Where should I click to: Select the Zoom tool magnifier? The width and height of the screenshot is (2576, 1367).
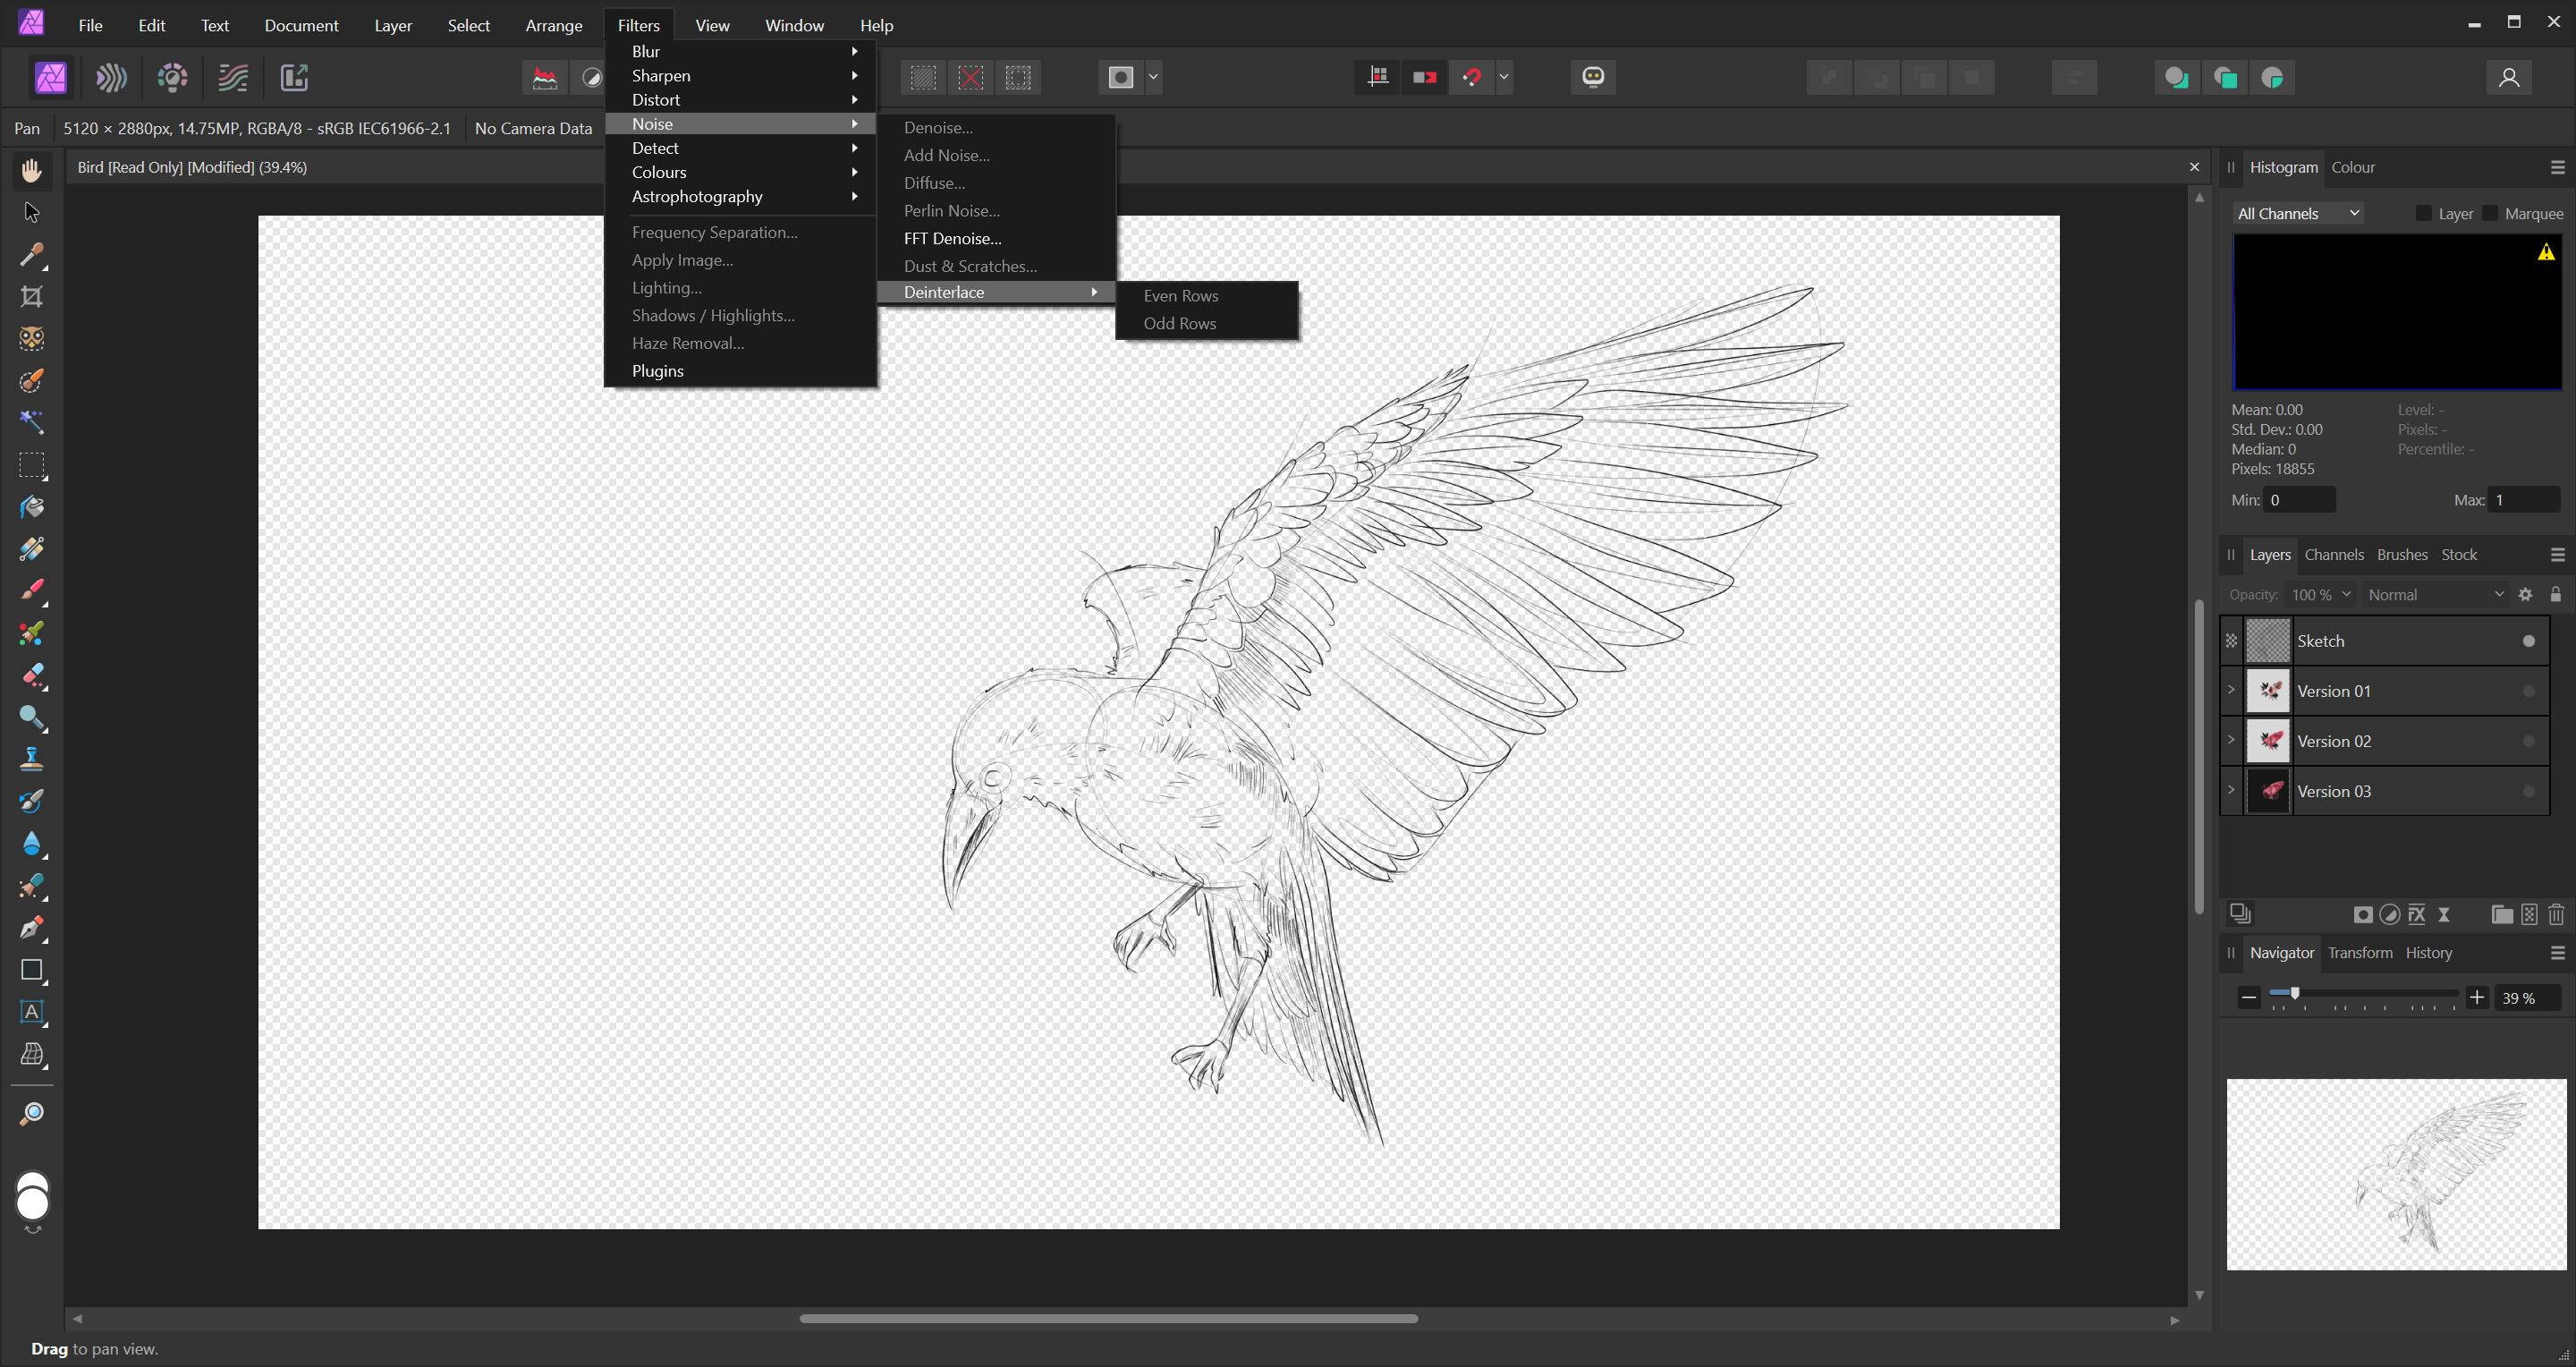(x=32, y=1114)
